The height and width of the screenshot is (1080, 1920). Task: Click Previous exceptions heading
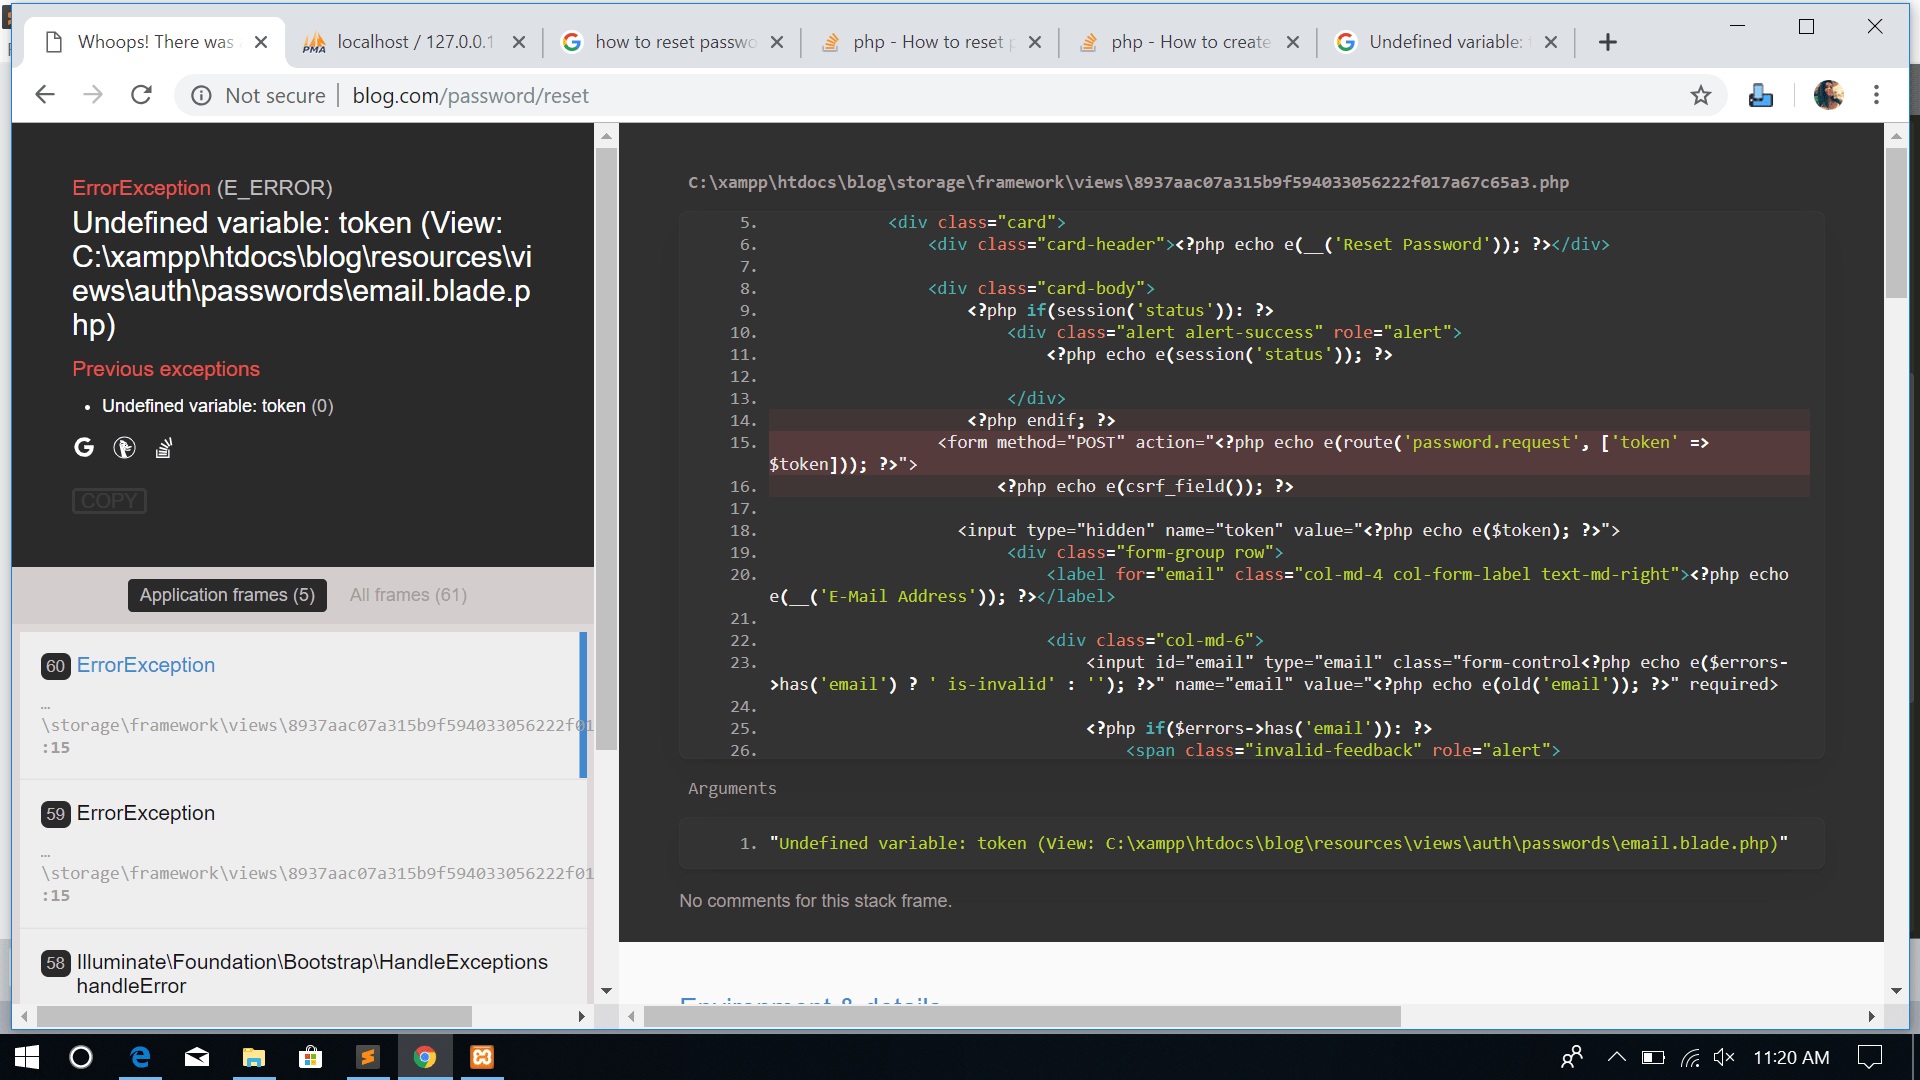tap(166, 369)
